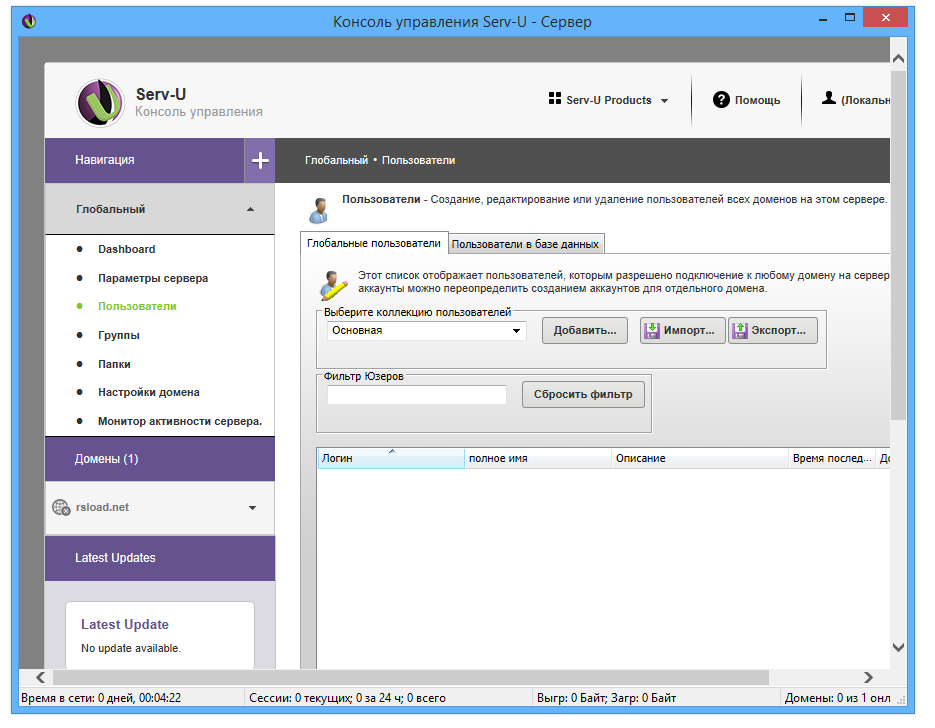The width and height of the screenshot is (935, 728).
Task: Click the Домены status bar entry
Action: click(x=837, y=698)
